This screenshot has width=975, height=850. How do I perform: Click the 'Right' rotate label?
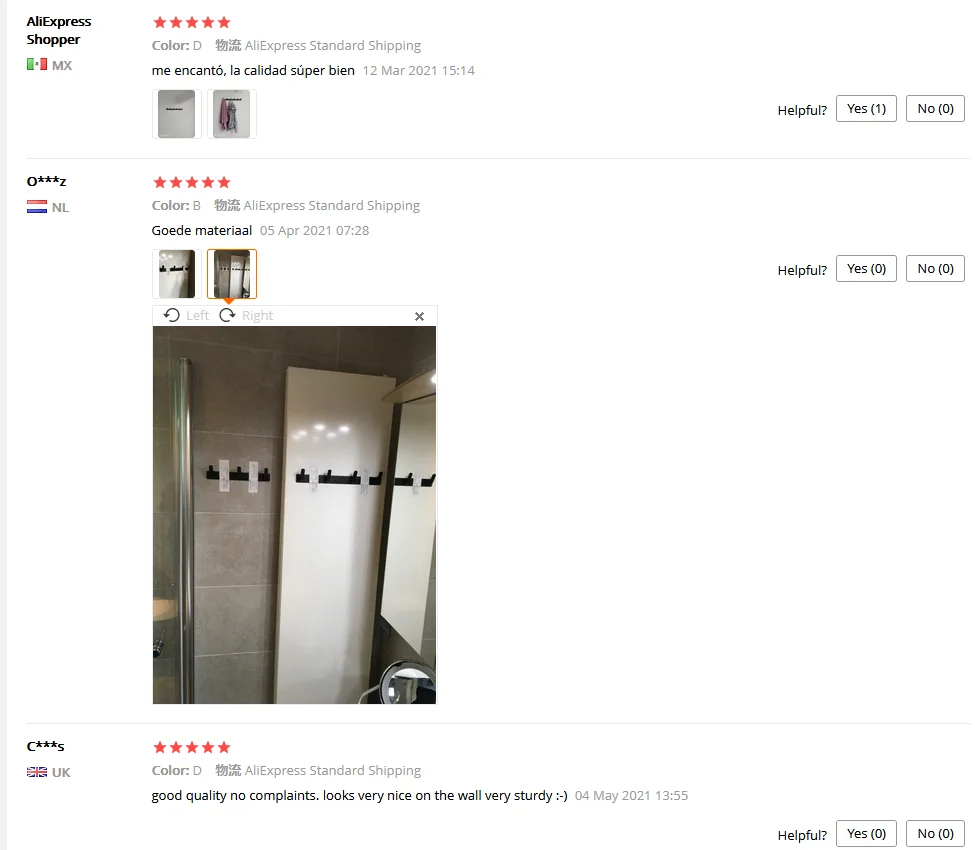[x=257, y=315]
